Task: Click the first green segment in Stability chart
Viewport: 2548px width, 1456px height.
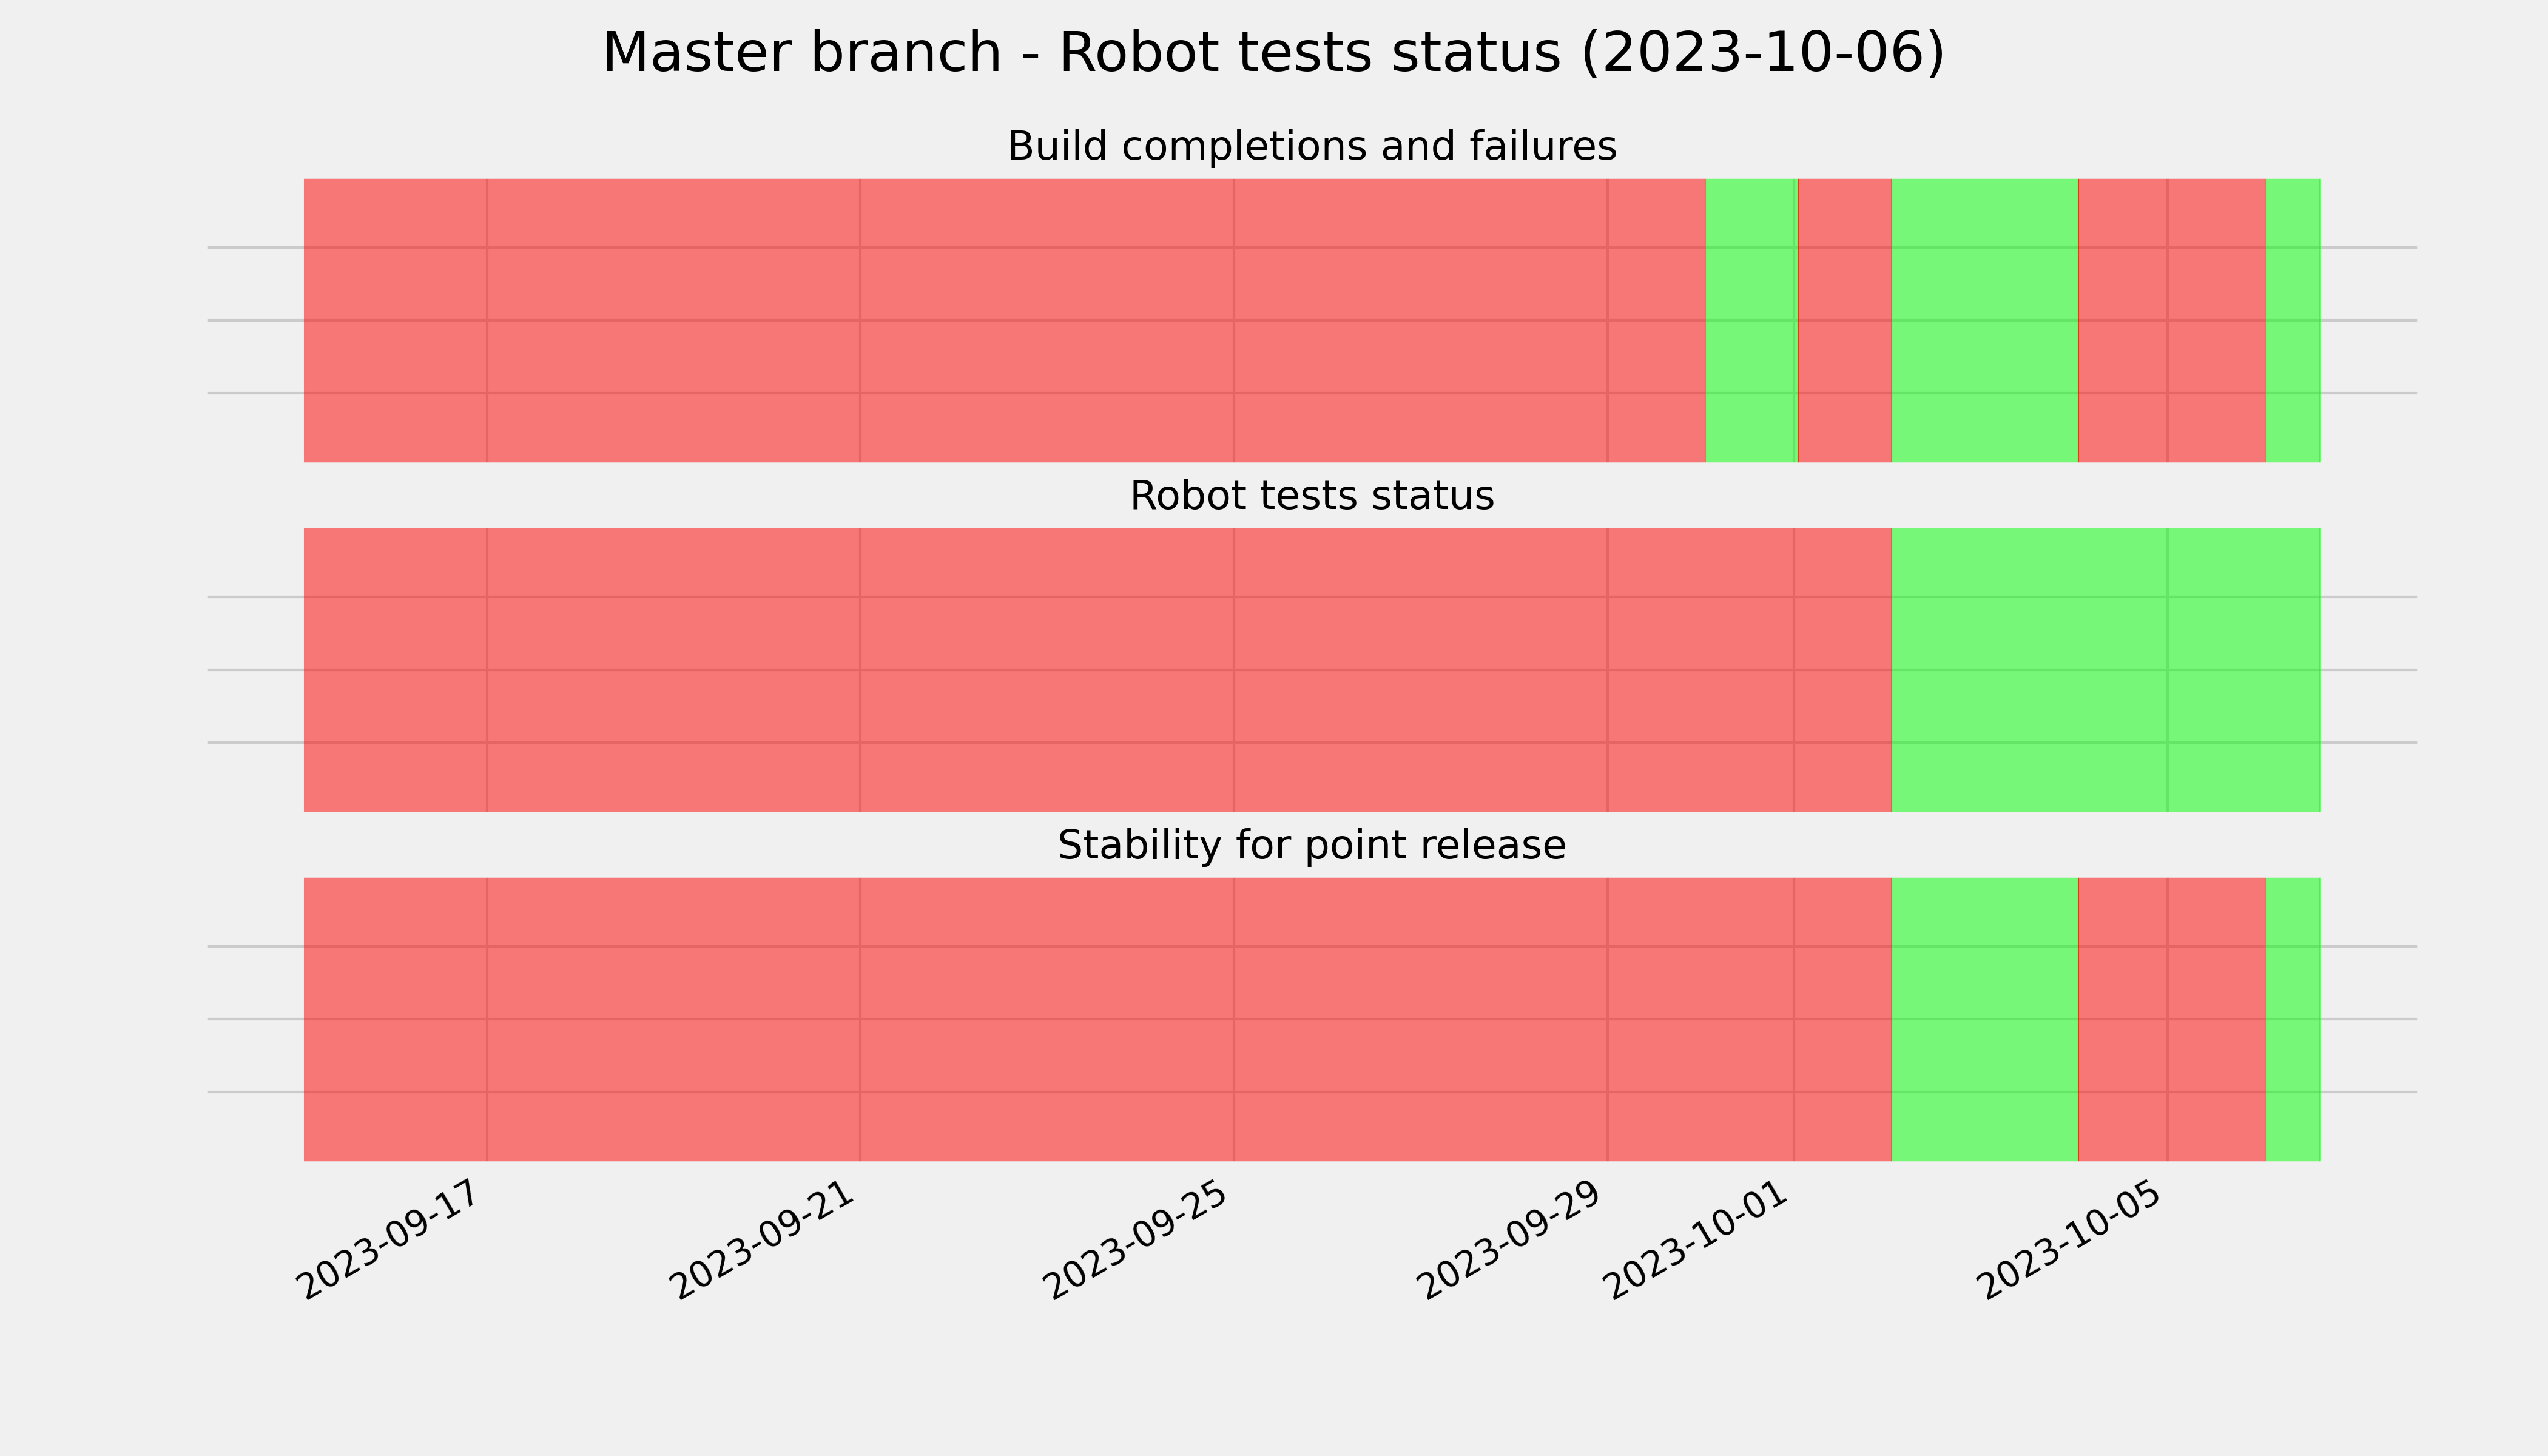Action: pyautogui.click(x=1984, y=1019)
